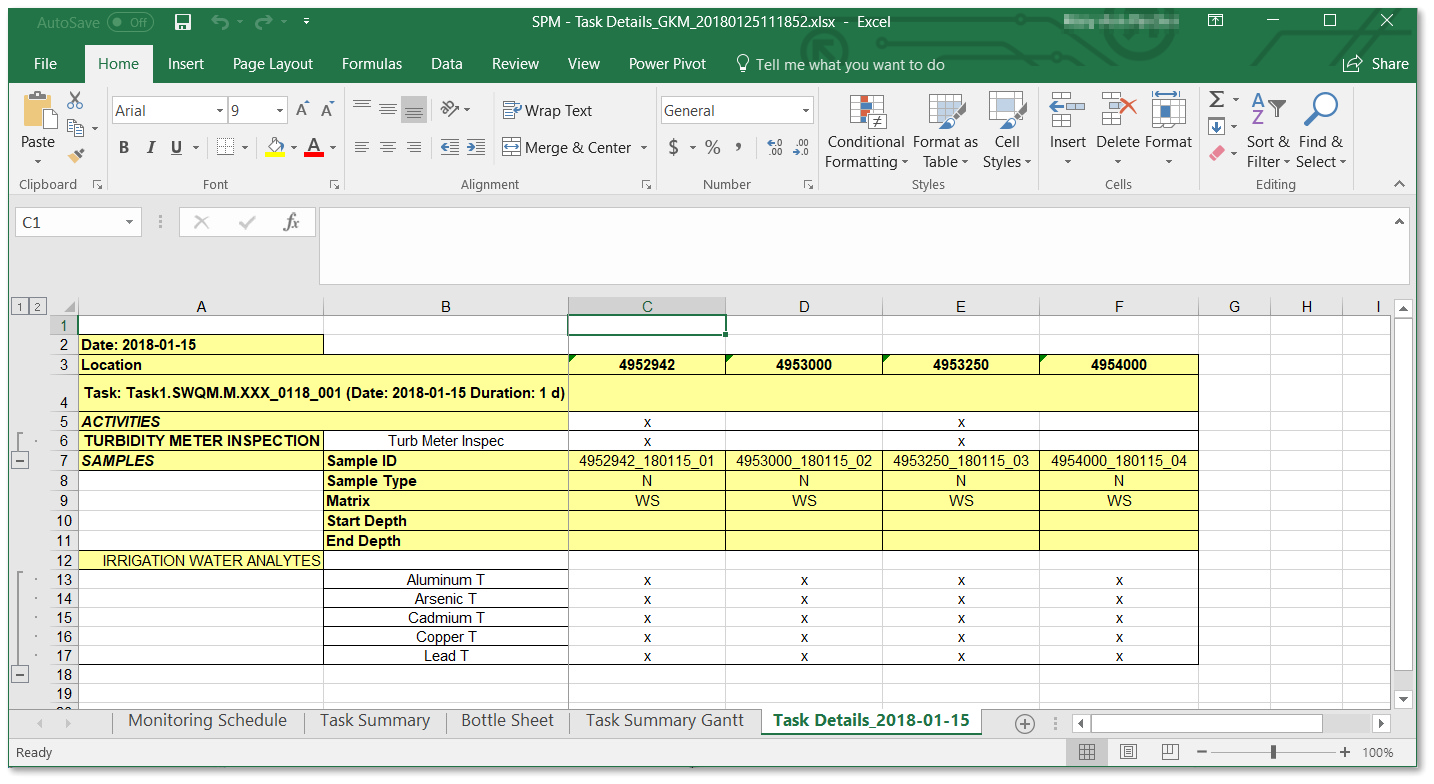Open the borders button
1434x784 pixels.
click(226, 148)
